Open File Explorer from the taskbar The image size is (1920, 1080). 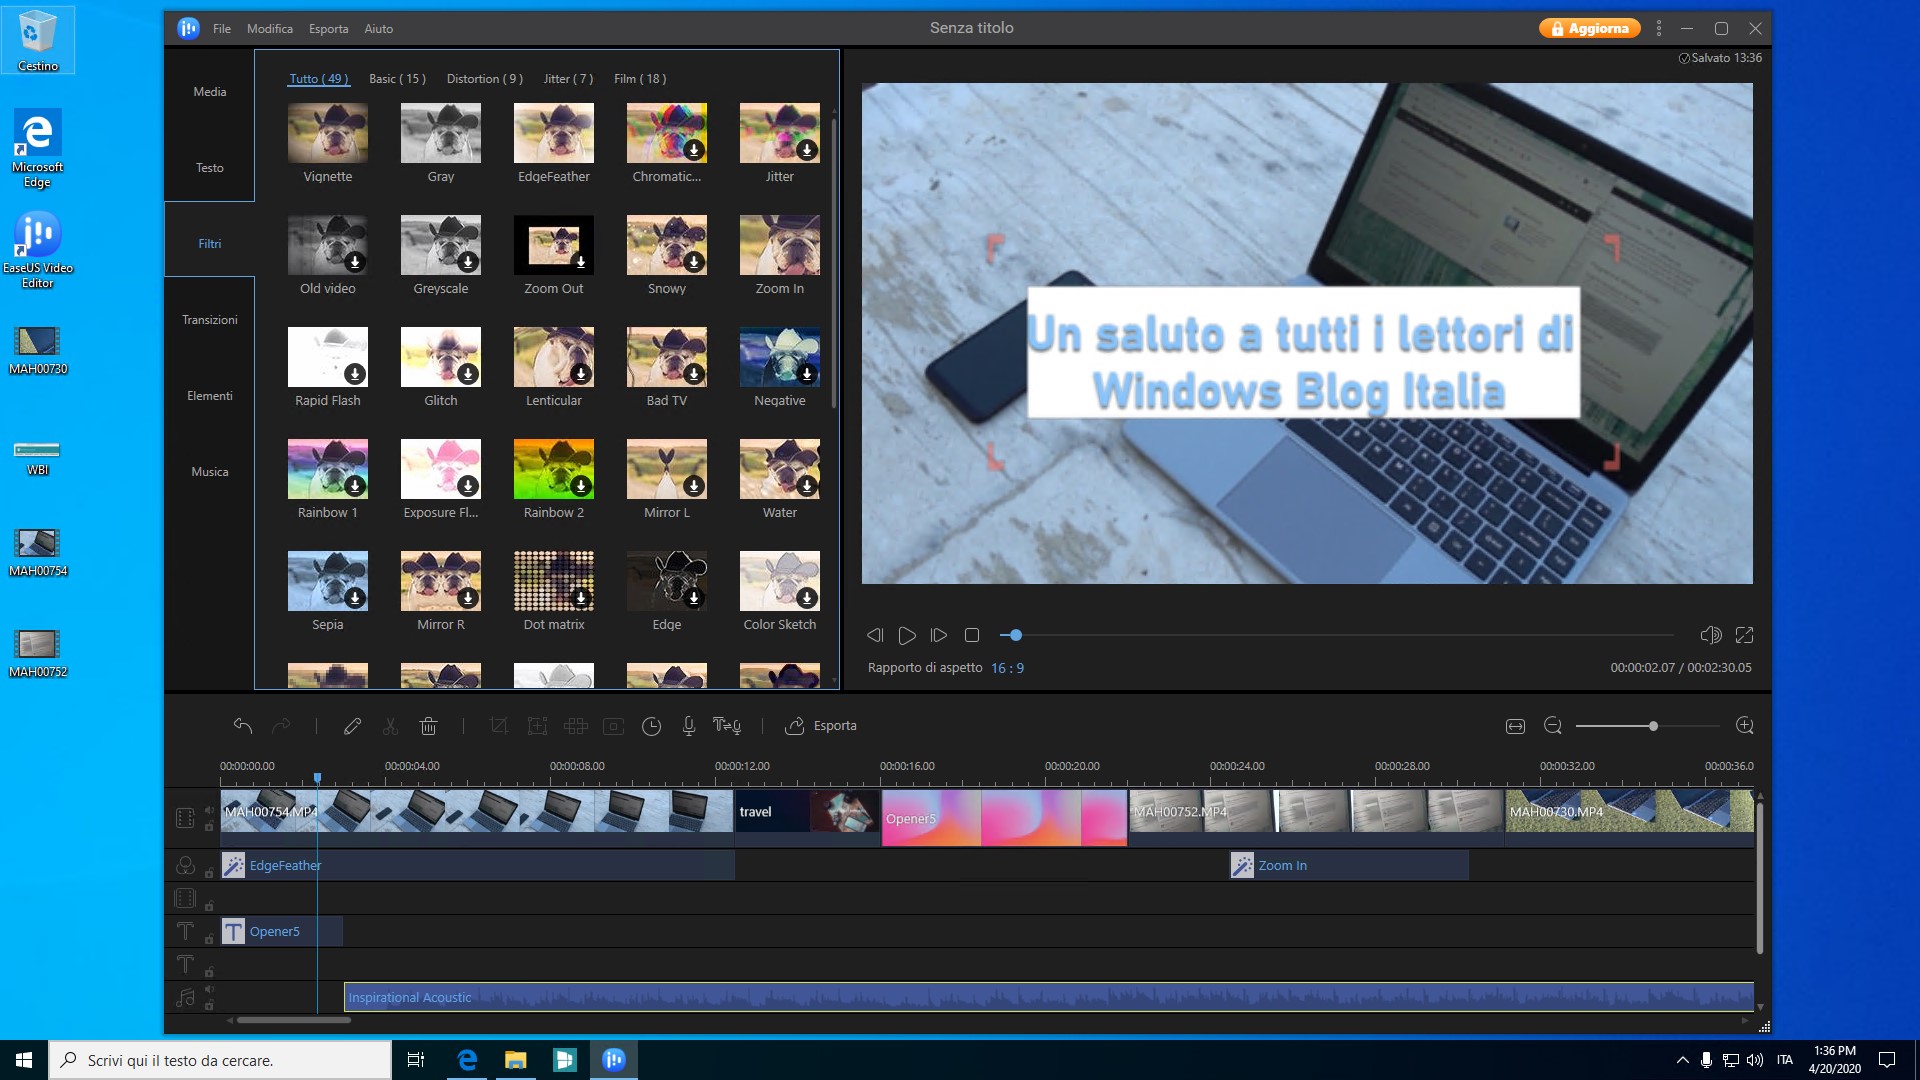click(x=515, y=1060)
